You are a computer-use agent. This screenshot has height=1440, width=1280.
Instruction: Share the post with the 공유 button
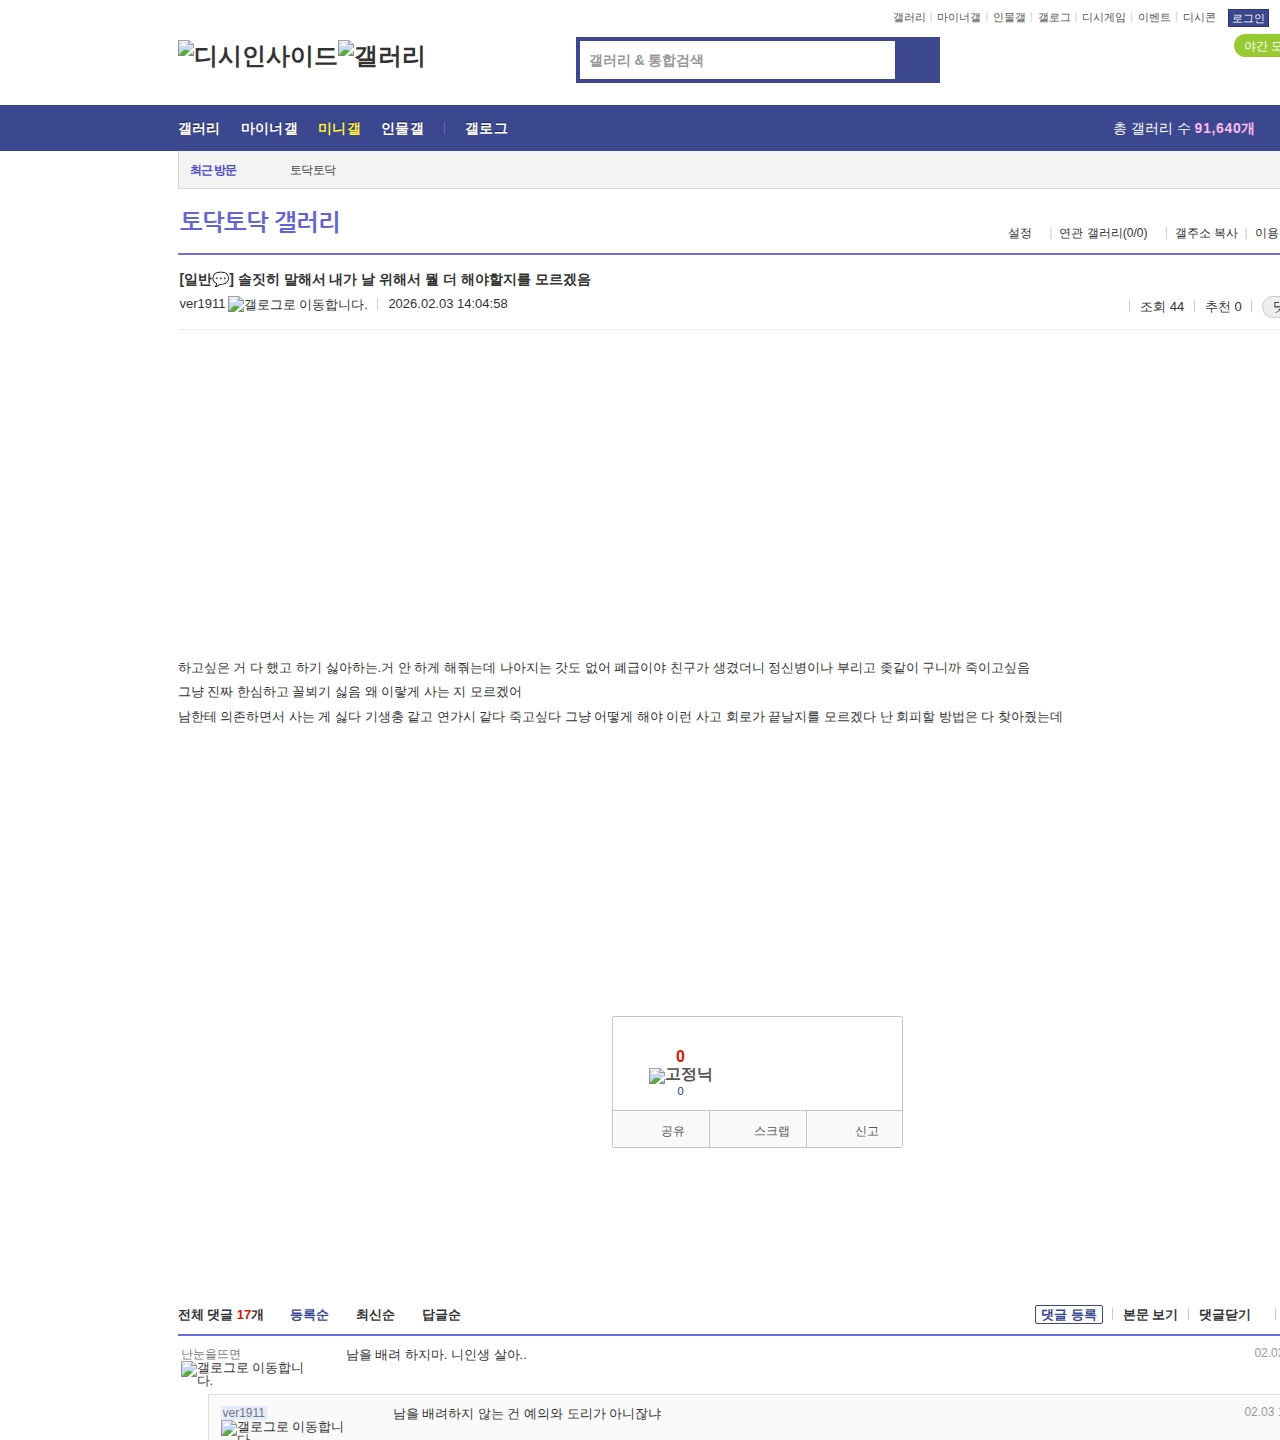(673, 1131)
